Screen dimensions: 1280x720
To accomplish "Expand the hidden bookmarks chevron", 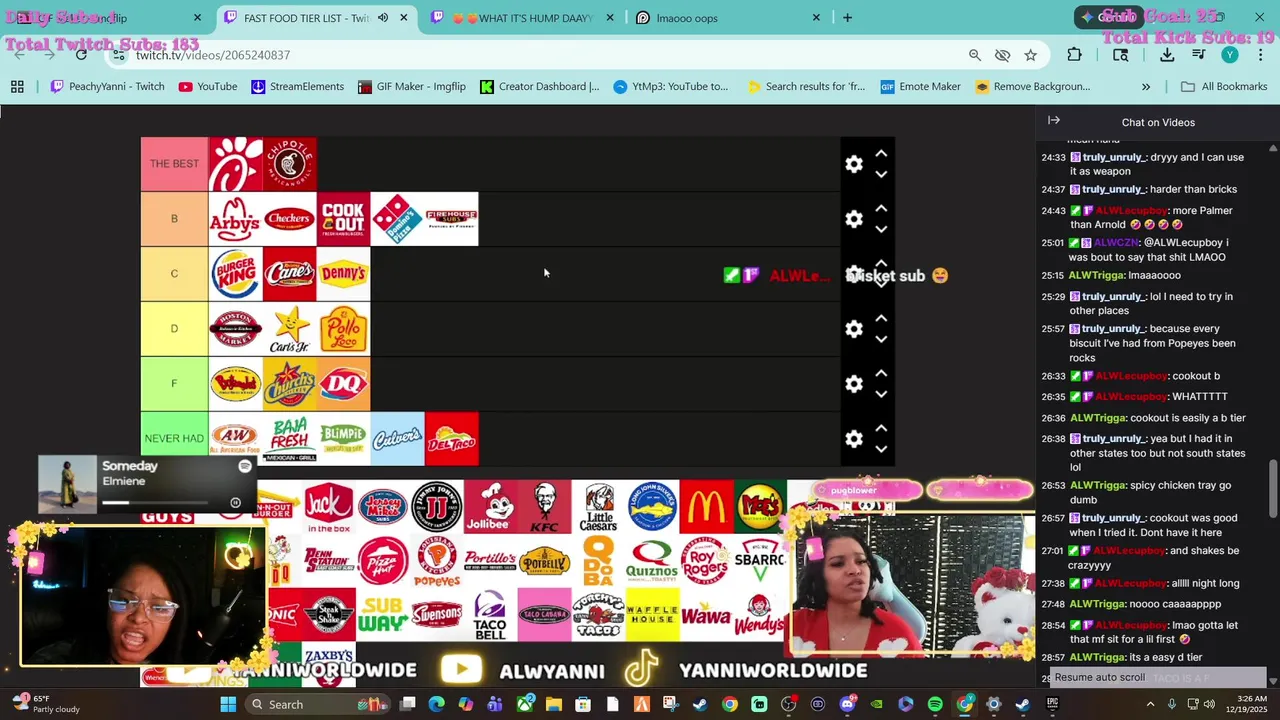I will 1146,87.
